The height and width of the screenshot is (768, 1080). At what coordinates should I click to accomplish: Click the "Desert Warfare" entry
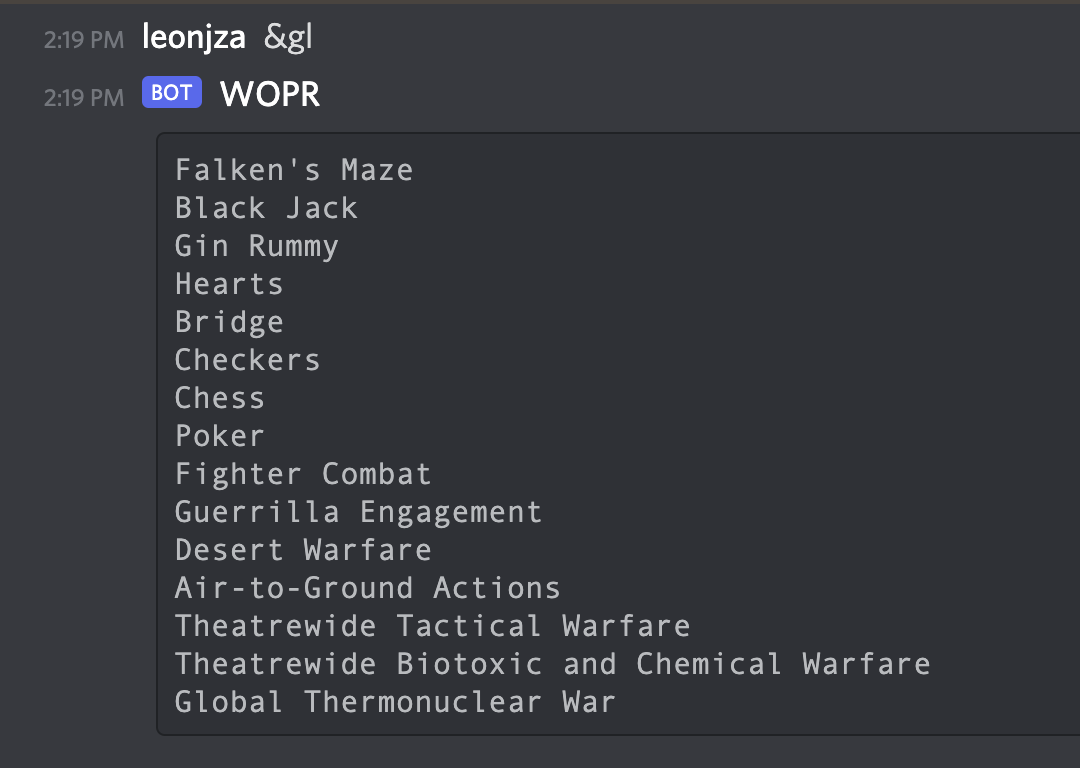coord(303,550)
